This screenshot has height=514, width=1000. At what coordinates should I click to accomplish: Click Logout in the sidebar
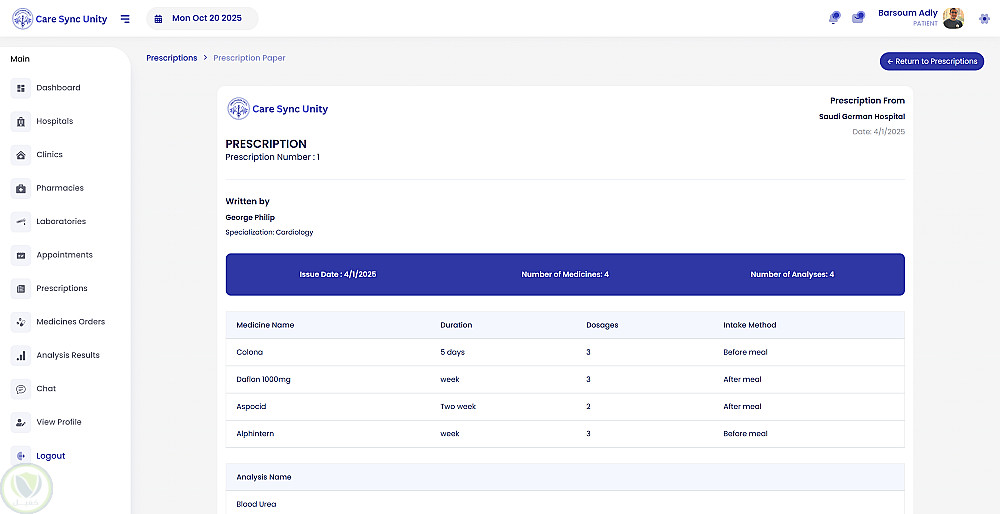tap(50, 456)
